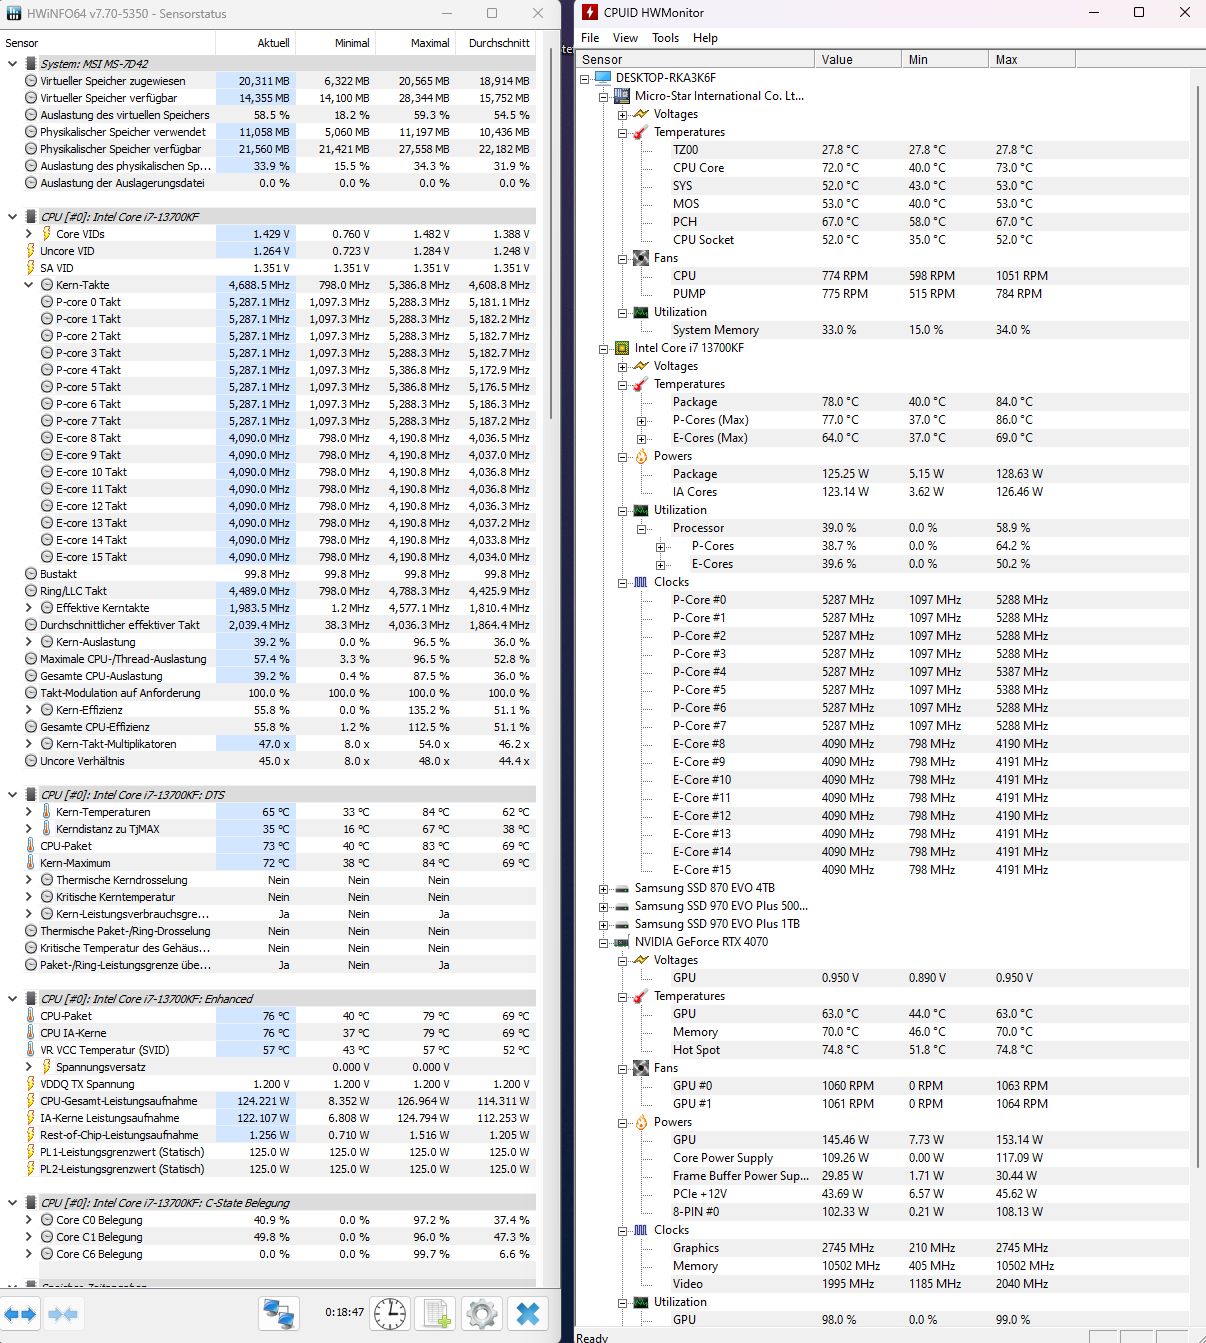Open the Help menu in HWMonitor

pyautogui.click(x=705, y=38)
